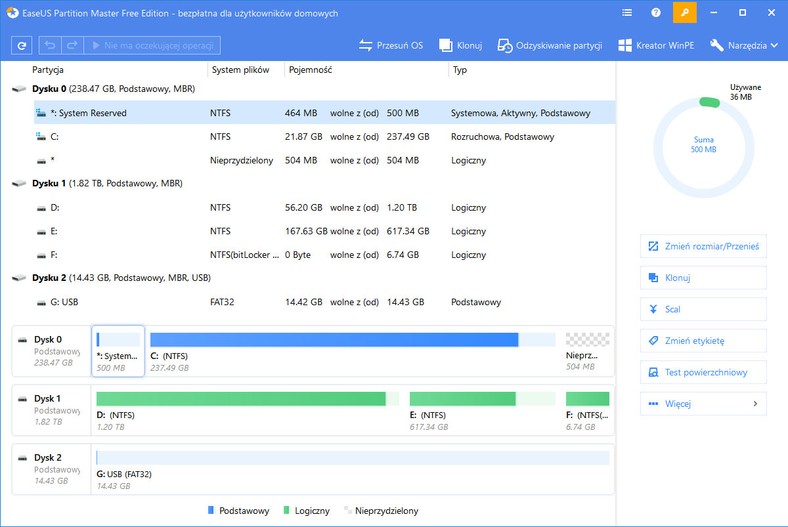Select the E: (NTFS) bar in the Dysk 1 map
Image resolution: width=788 pixels, height=527 pixels.
click(x=482, y=399)
